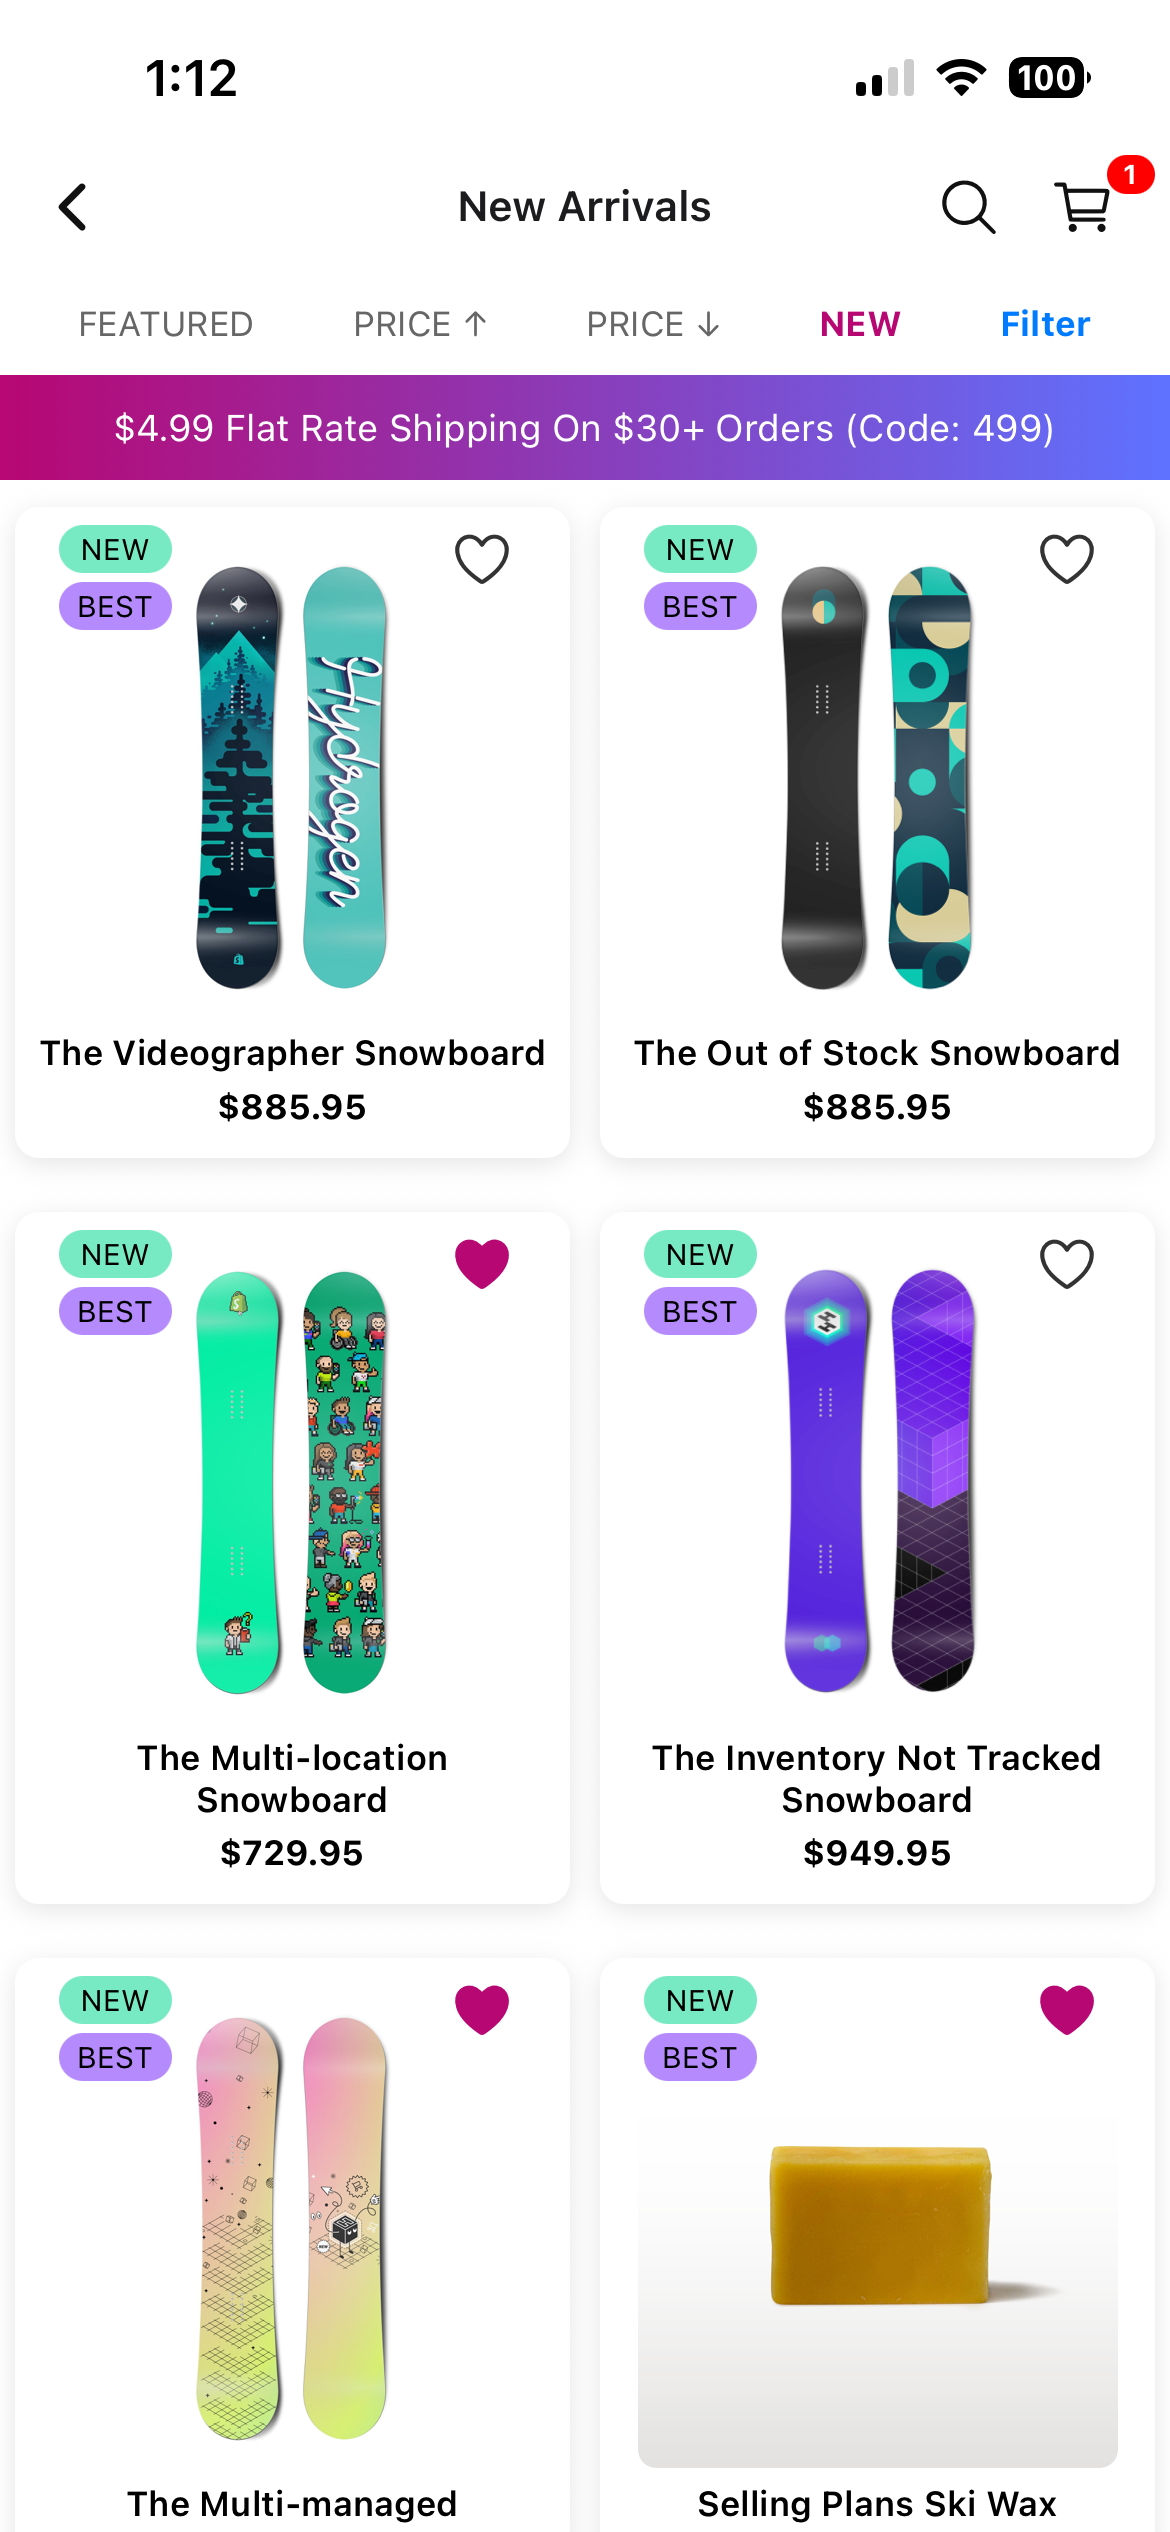1170x2532 pixels.
Task: Toggle heart on The Out of Stock Snowboard
Action: [x=1067, y=558]
